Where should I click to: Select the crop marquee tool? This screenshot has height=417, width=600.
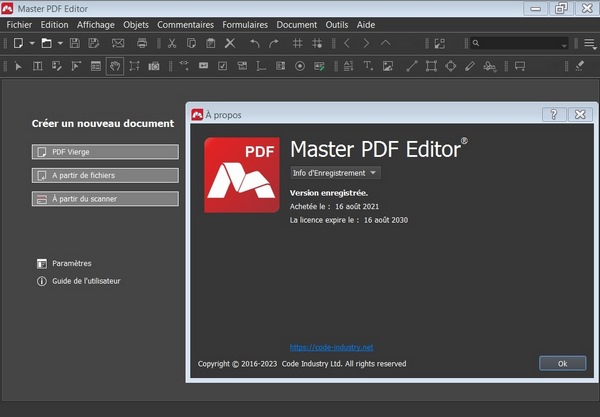pyautogui.click(x=134, y=66)
